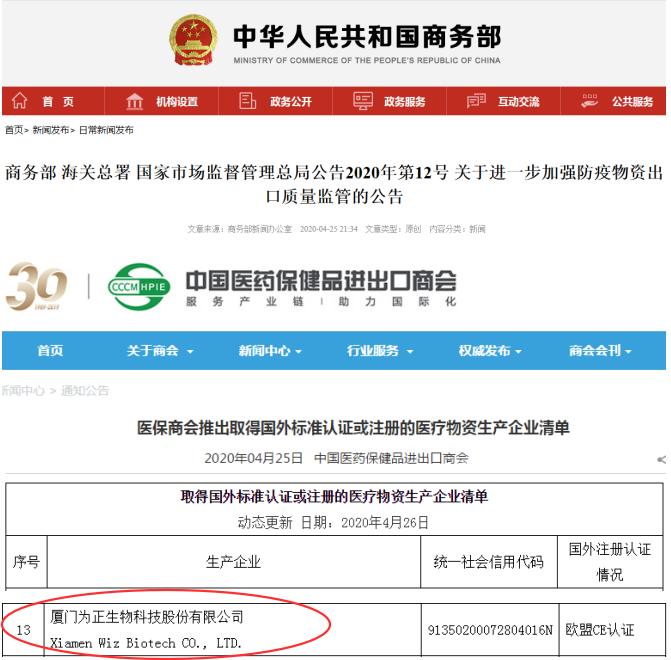Open 政务服务 menu item
671x660 pixels.
[405, 101]
